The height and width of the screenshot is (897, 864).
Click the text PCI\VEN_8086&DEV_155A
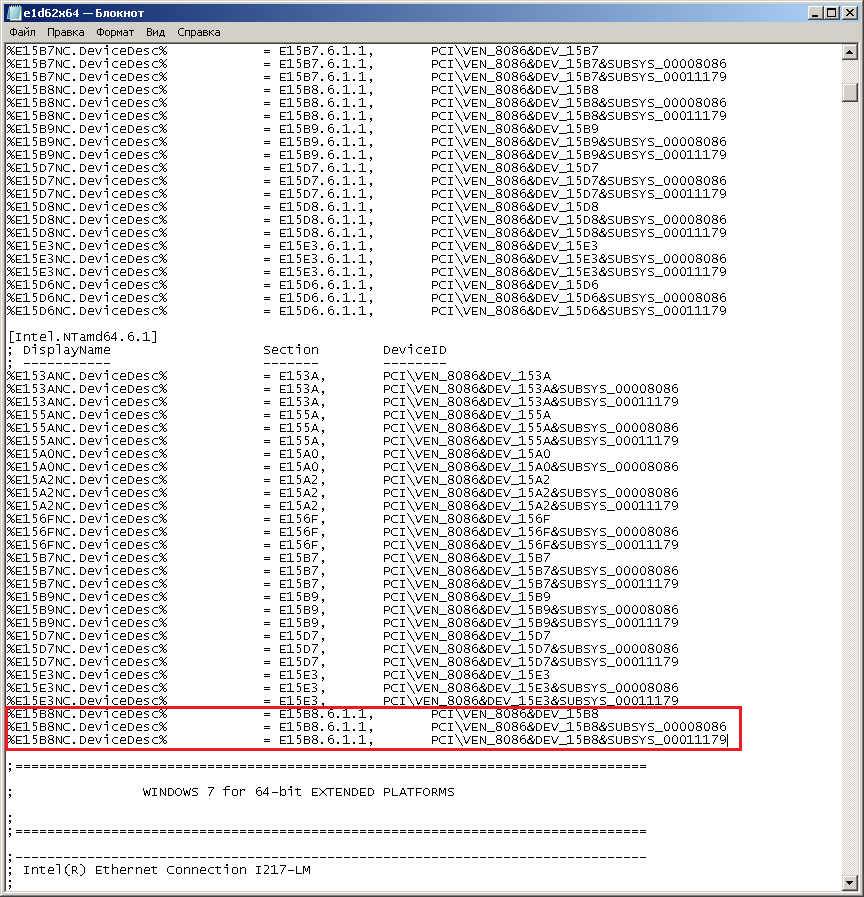coord(467,415)
